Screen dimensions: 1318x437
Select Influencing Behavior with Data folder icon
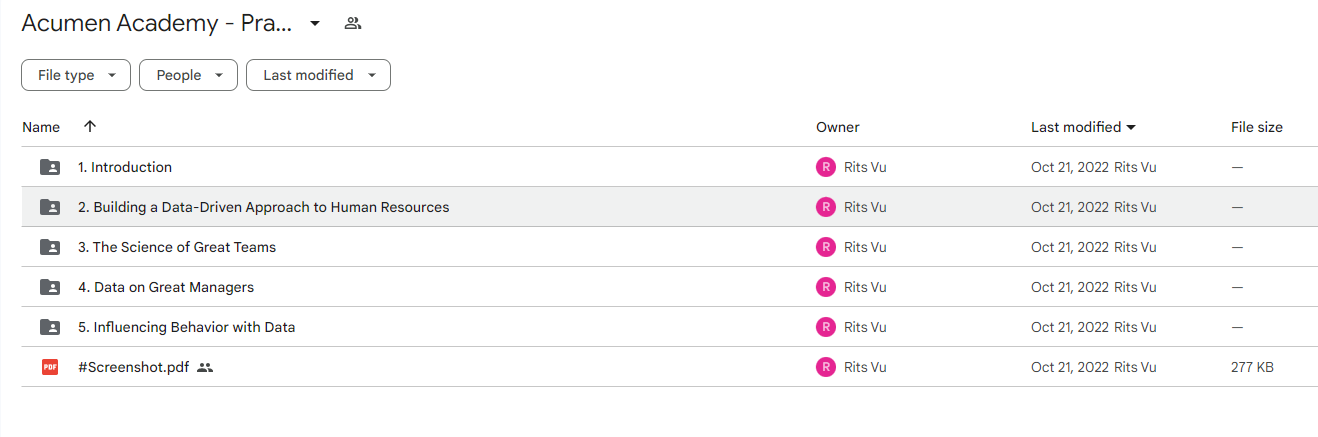[x=50, y=327]
